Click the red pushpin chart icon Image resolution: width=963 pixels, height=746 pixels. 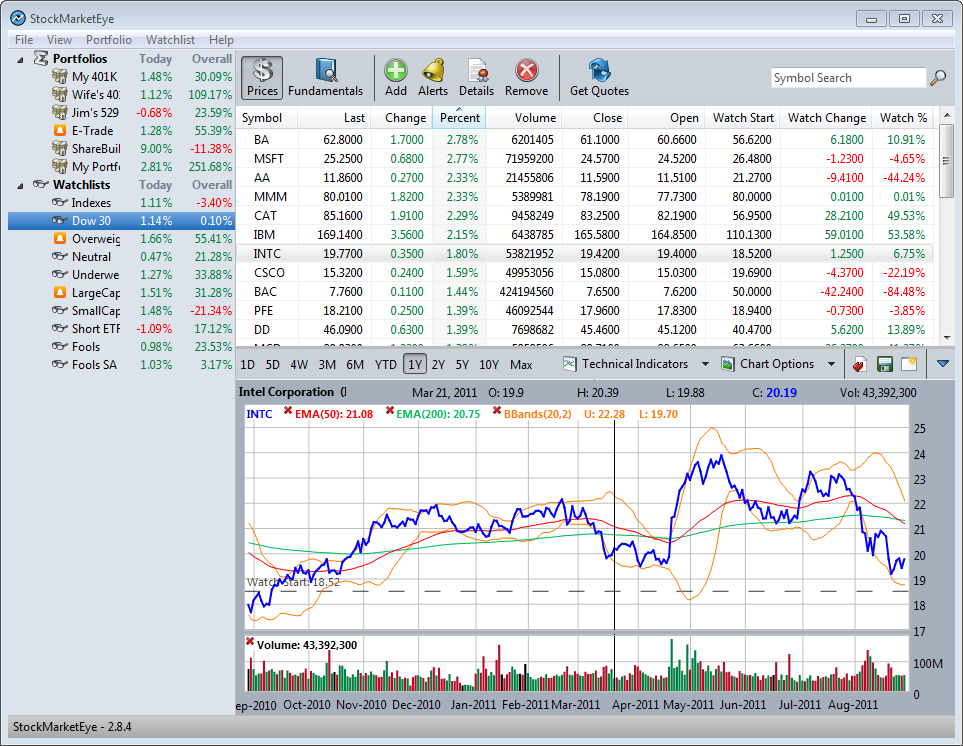(x=859, y=365)
